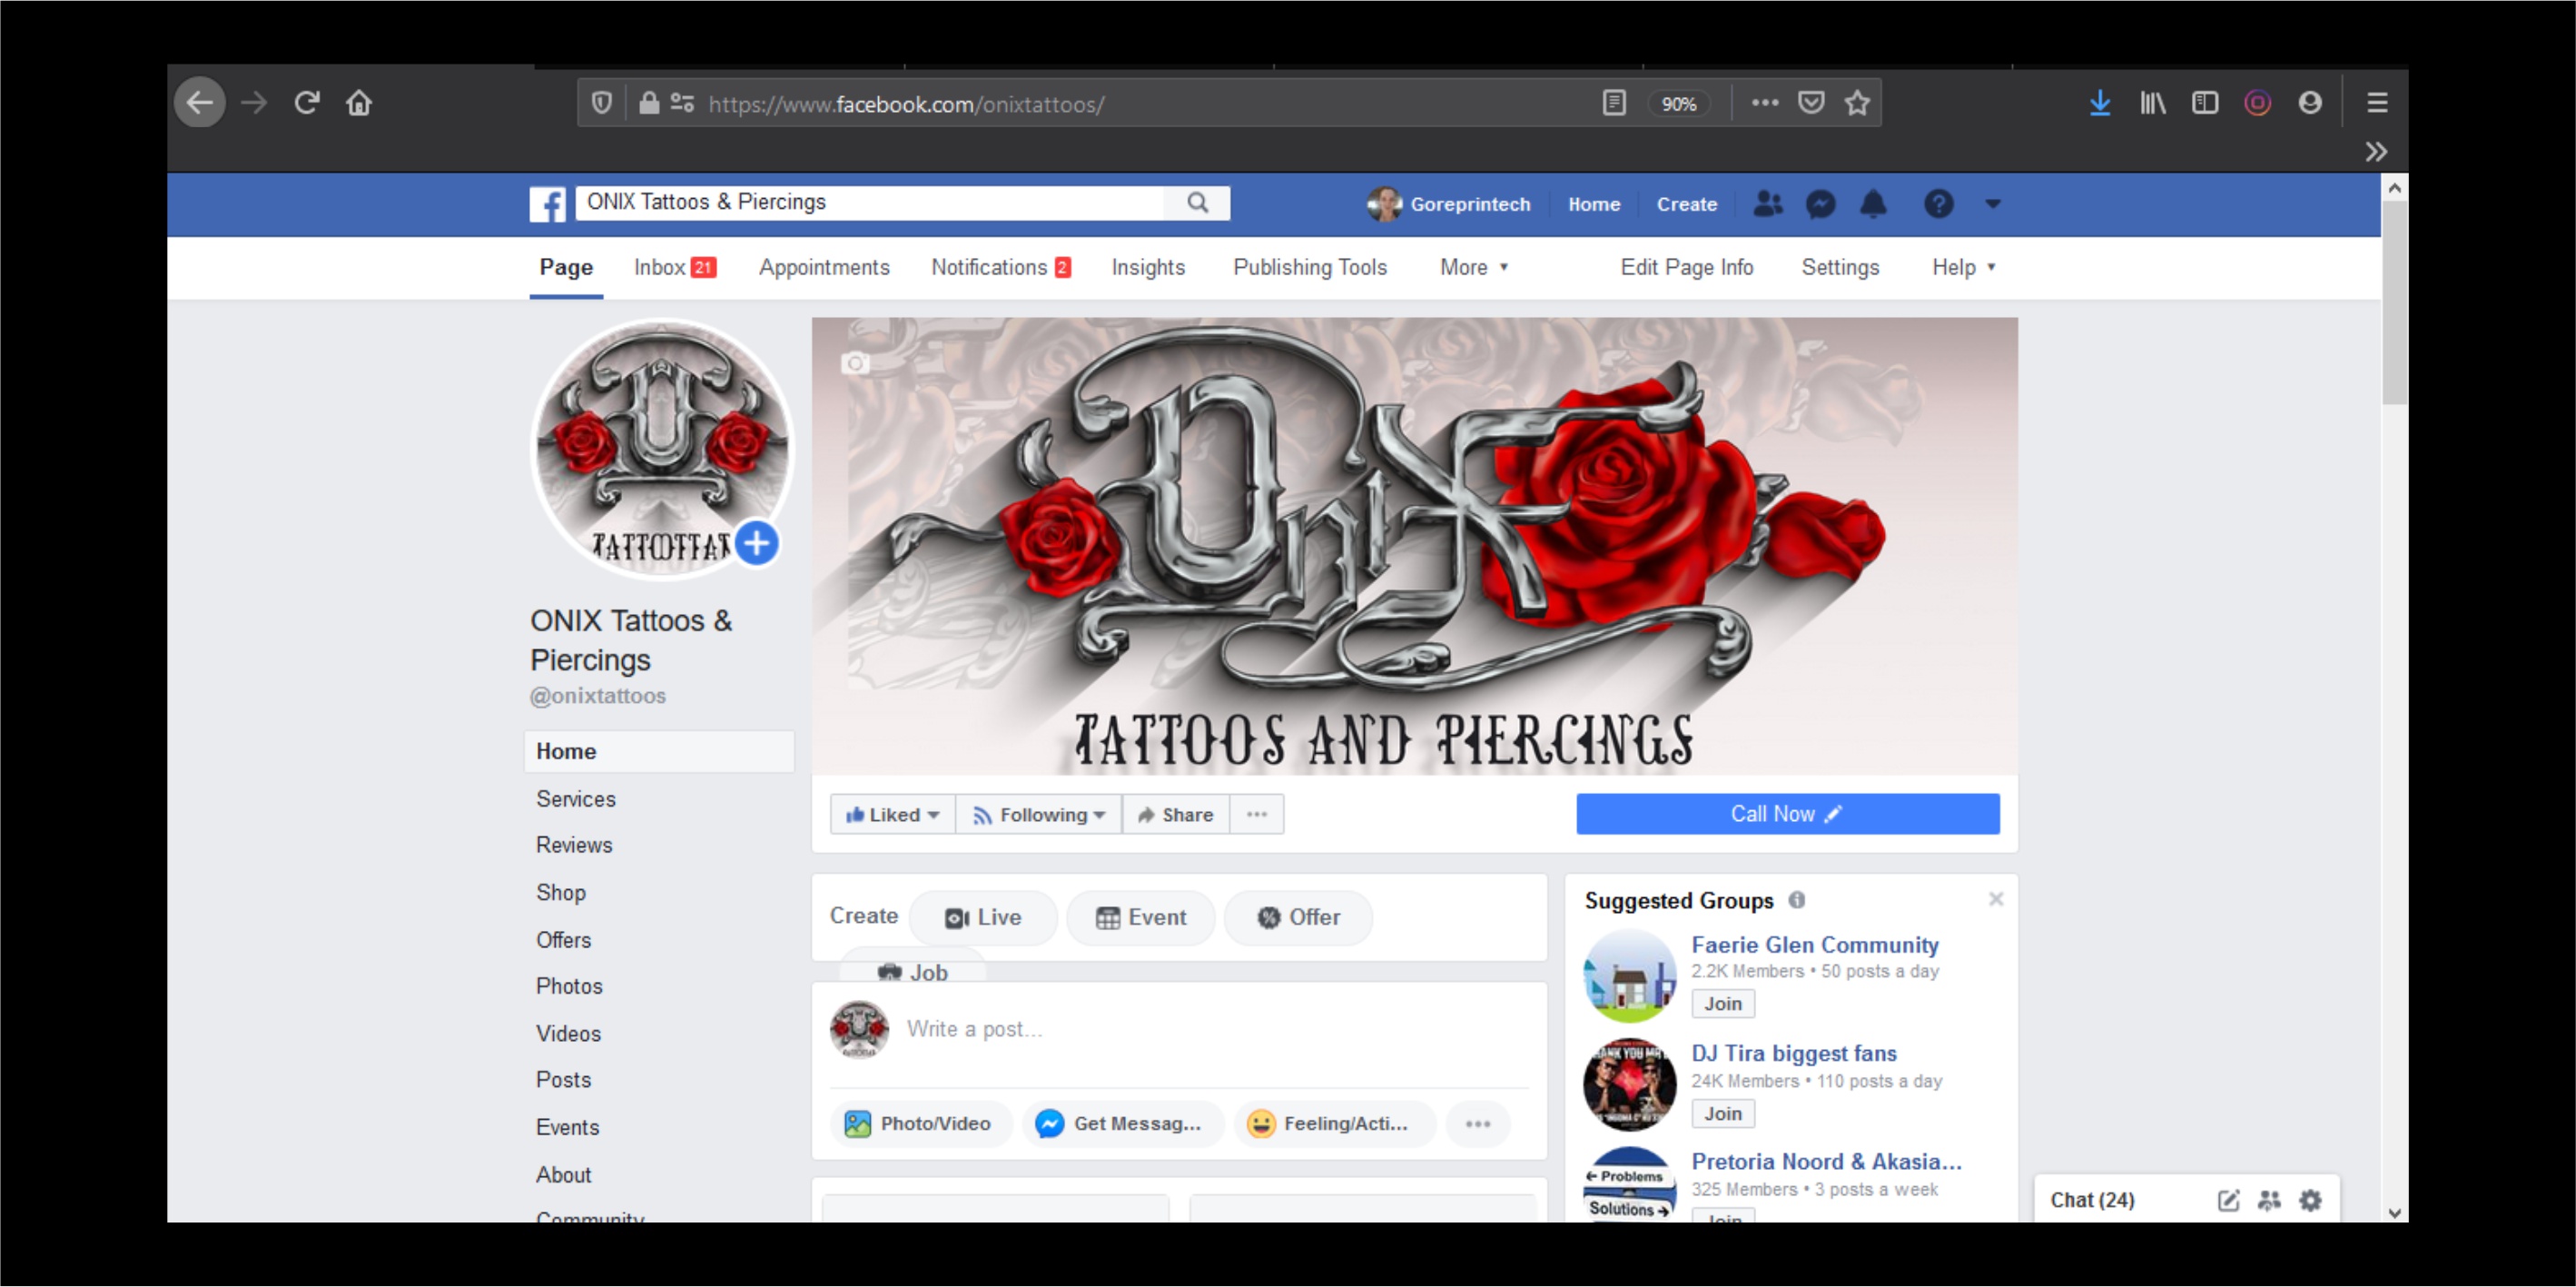
Task: Open the Publishing Tools tab
Action: point(1310,267)
